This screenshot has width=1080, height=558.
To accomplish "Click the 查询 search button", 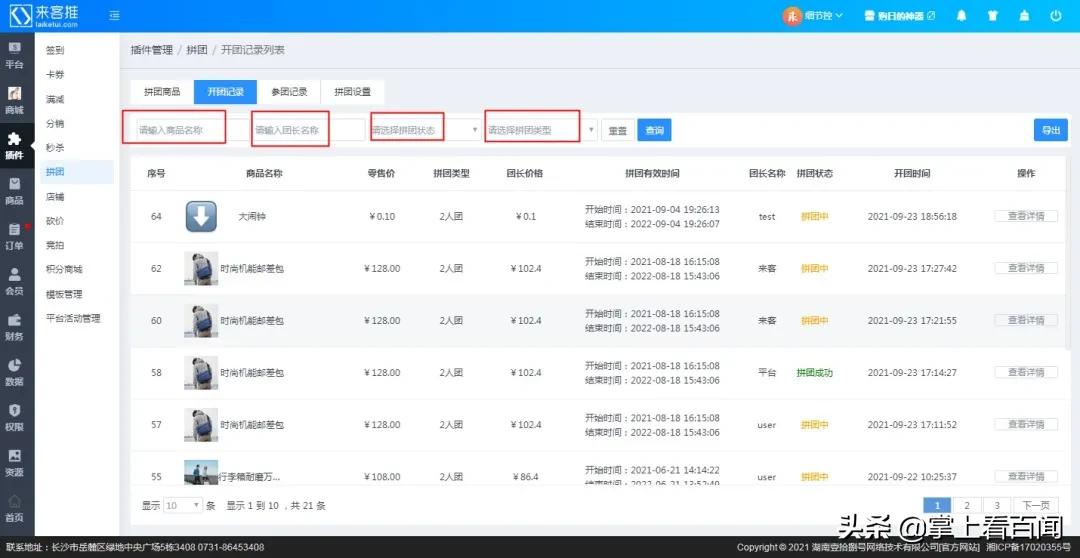I will coord(654,130).
